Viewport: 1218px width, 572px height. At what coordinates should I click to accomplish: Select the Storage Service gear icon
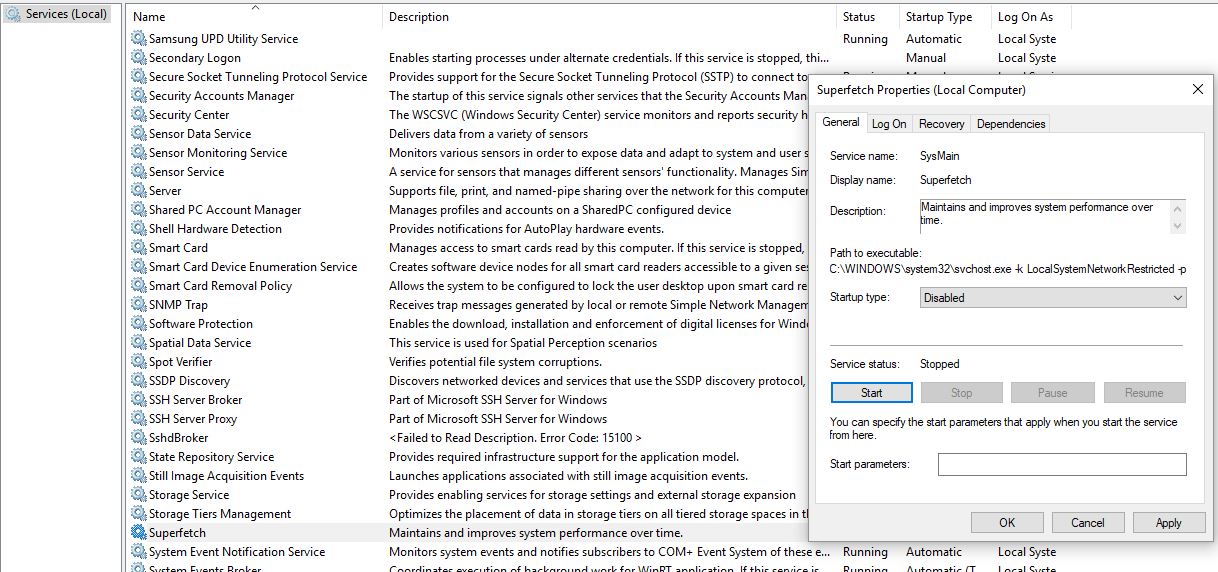pyautogui.click(x=138, y=495)
